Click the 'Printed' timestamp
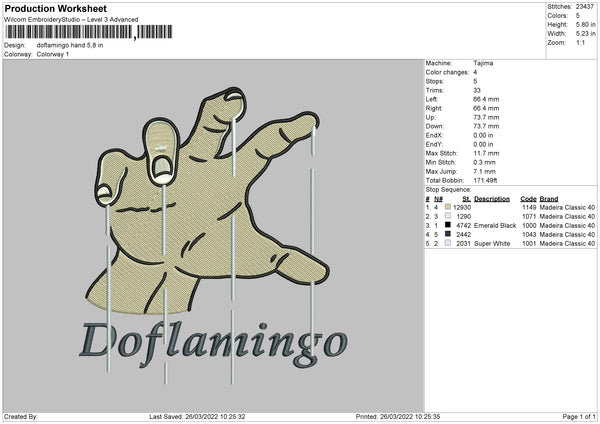This screenshot has width=600, height=424. tap(398, 416)
